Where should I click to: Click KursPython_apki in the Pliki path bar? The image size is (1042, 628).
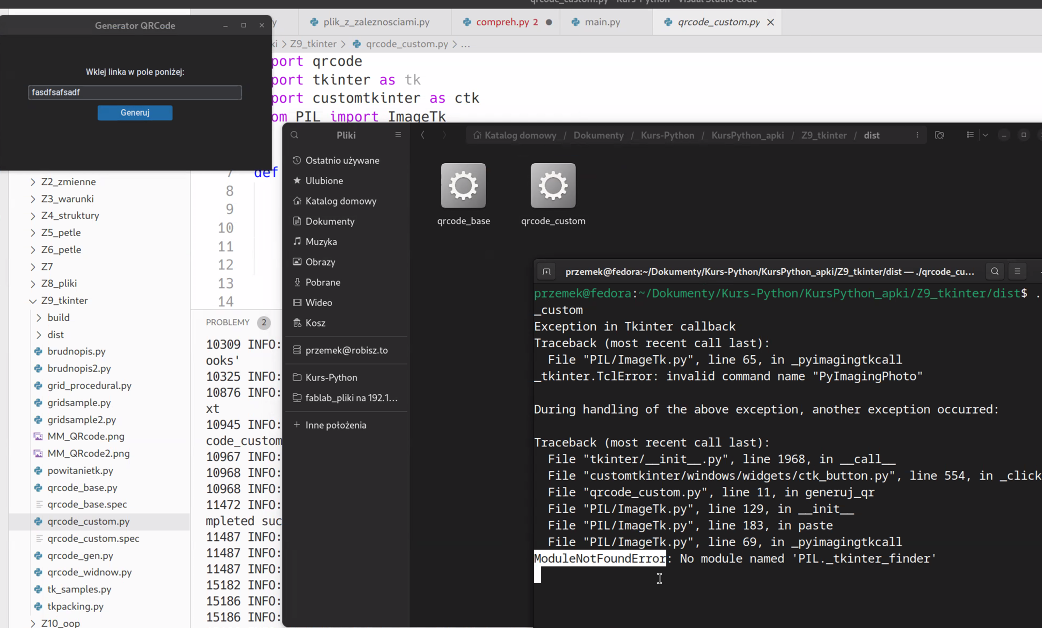point(748,136)
